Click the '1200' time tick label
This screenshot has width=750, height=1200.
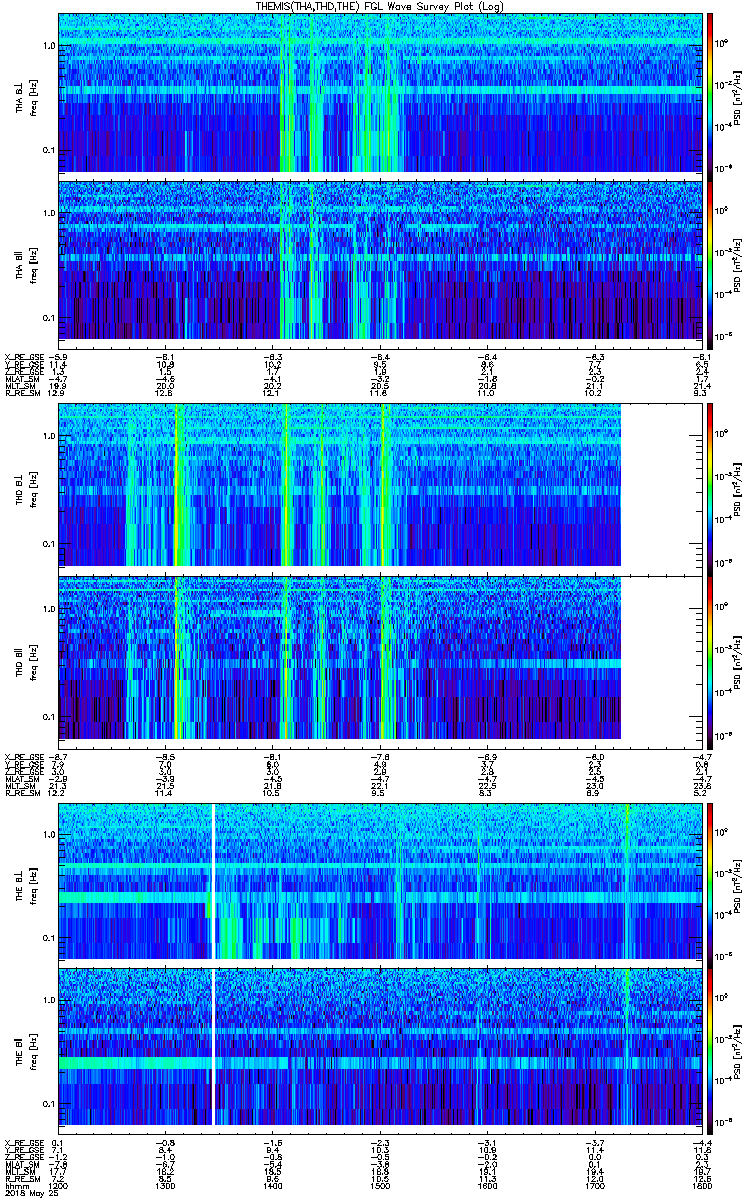coord(59,1184)
